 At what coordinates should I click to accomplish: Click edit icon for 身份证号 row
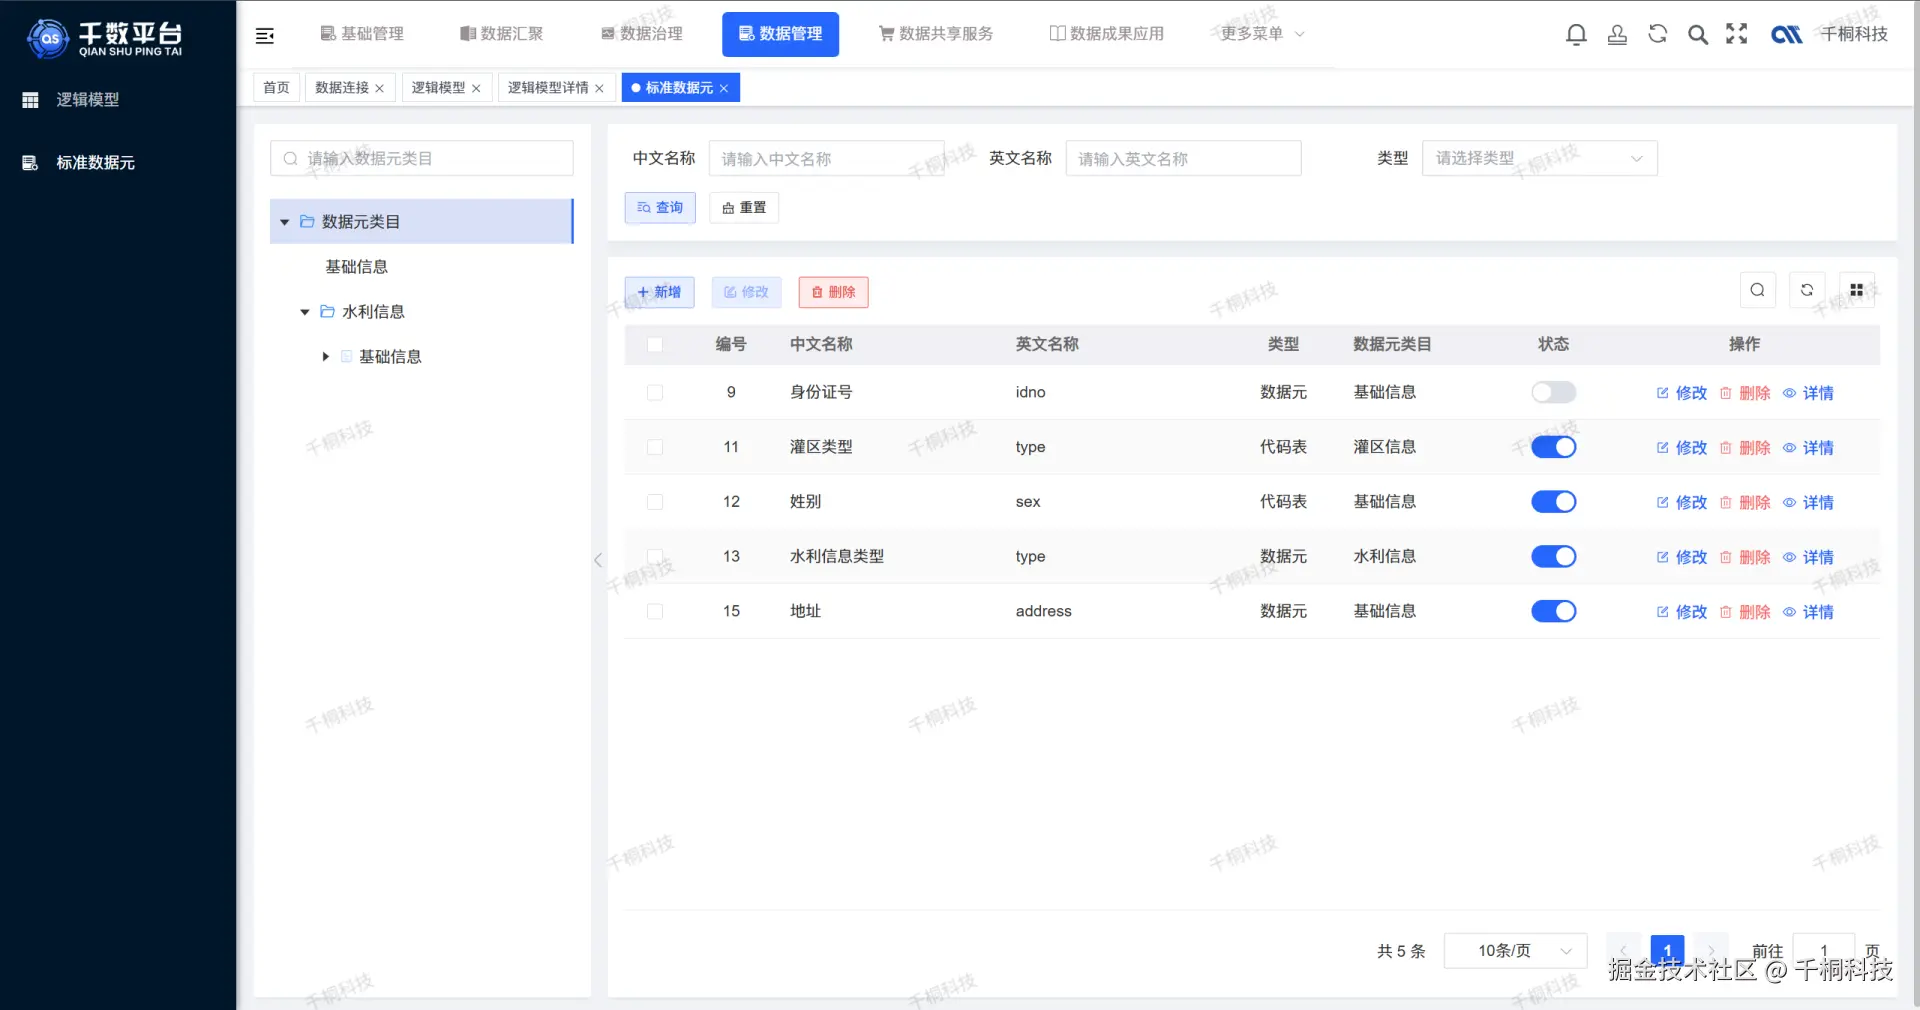(1662, 393)
